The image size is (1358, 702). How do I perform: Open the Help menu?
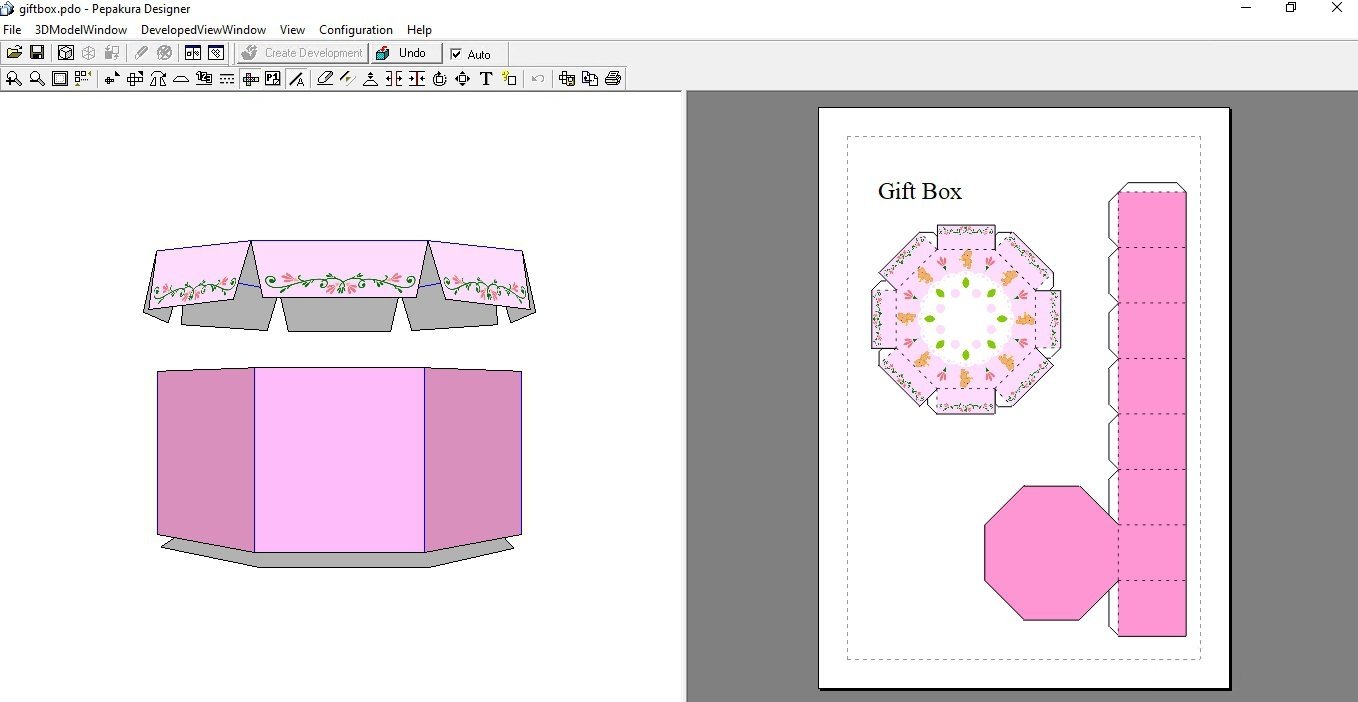click(420, 30)
